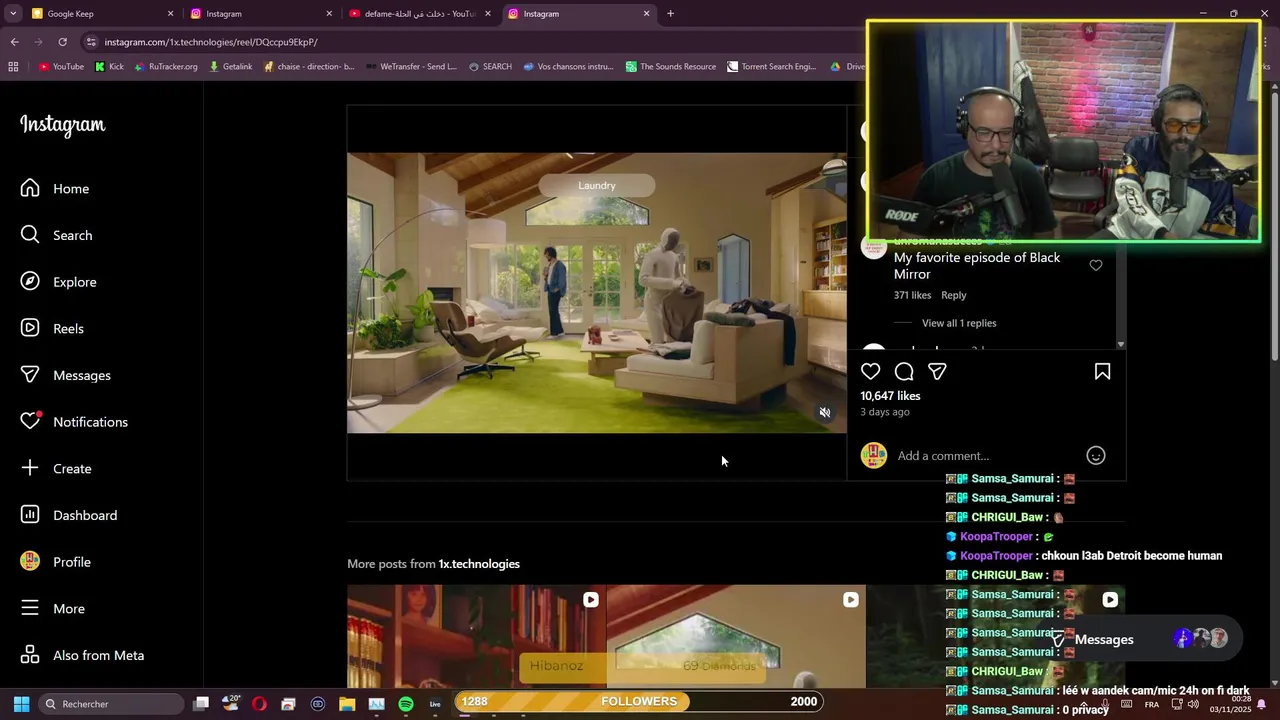Viewport: 1280px width, 720px height.
Task: Open Reels section
Action: pos(53,328)
